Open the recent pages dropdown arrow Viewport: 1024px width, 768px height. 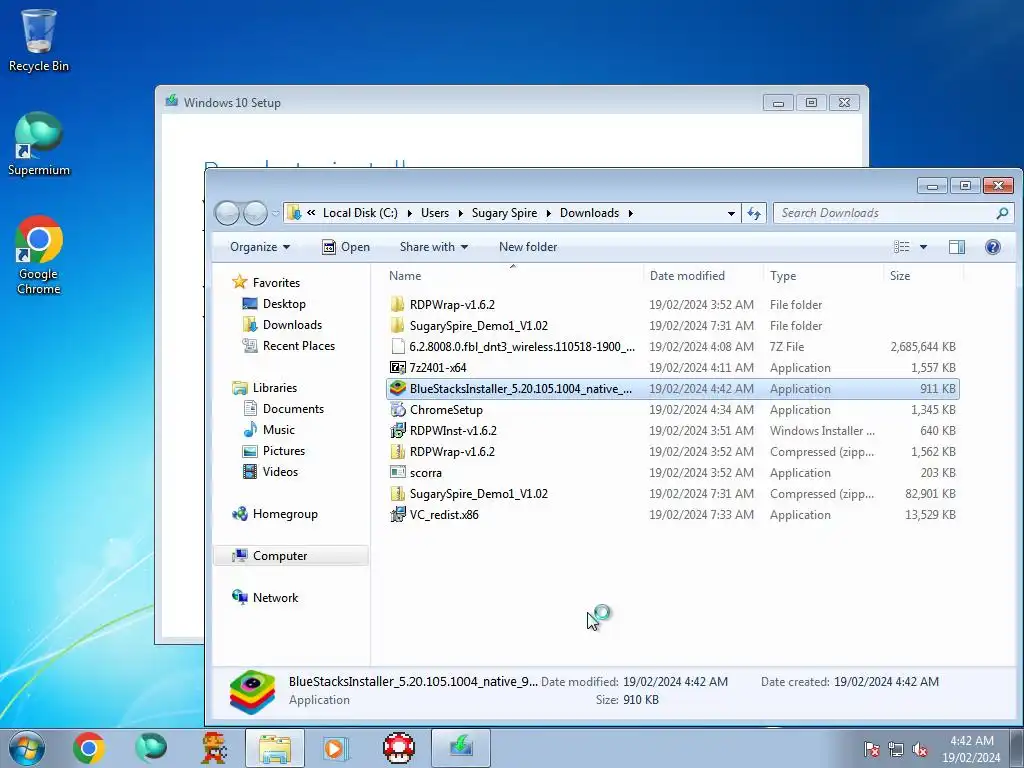click(276, 213)
